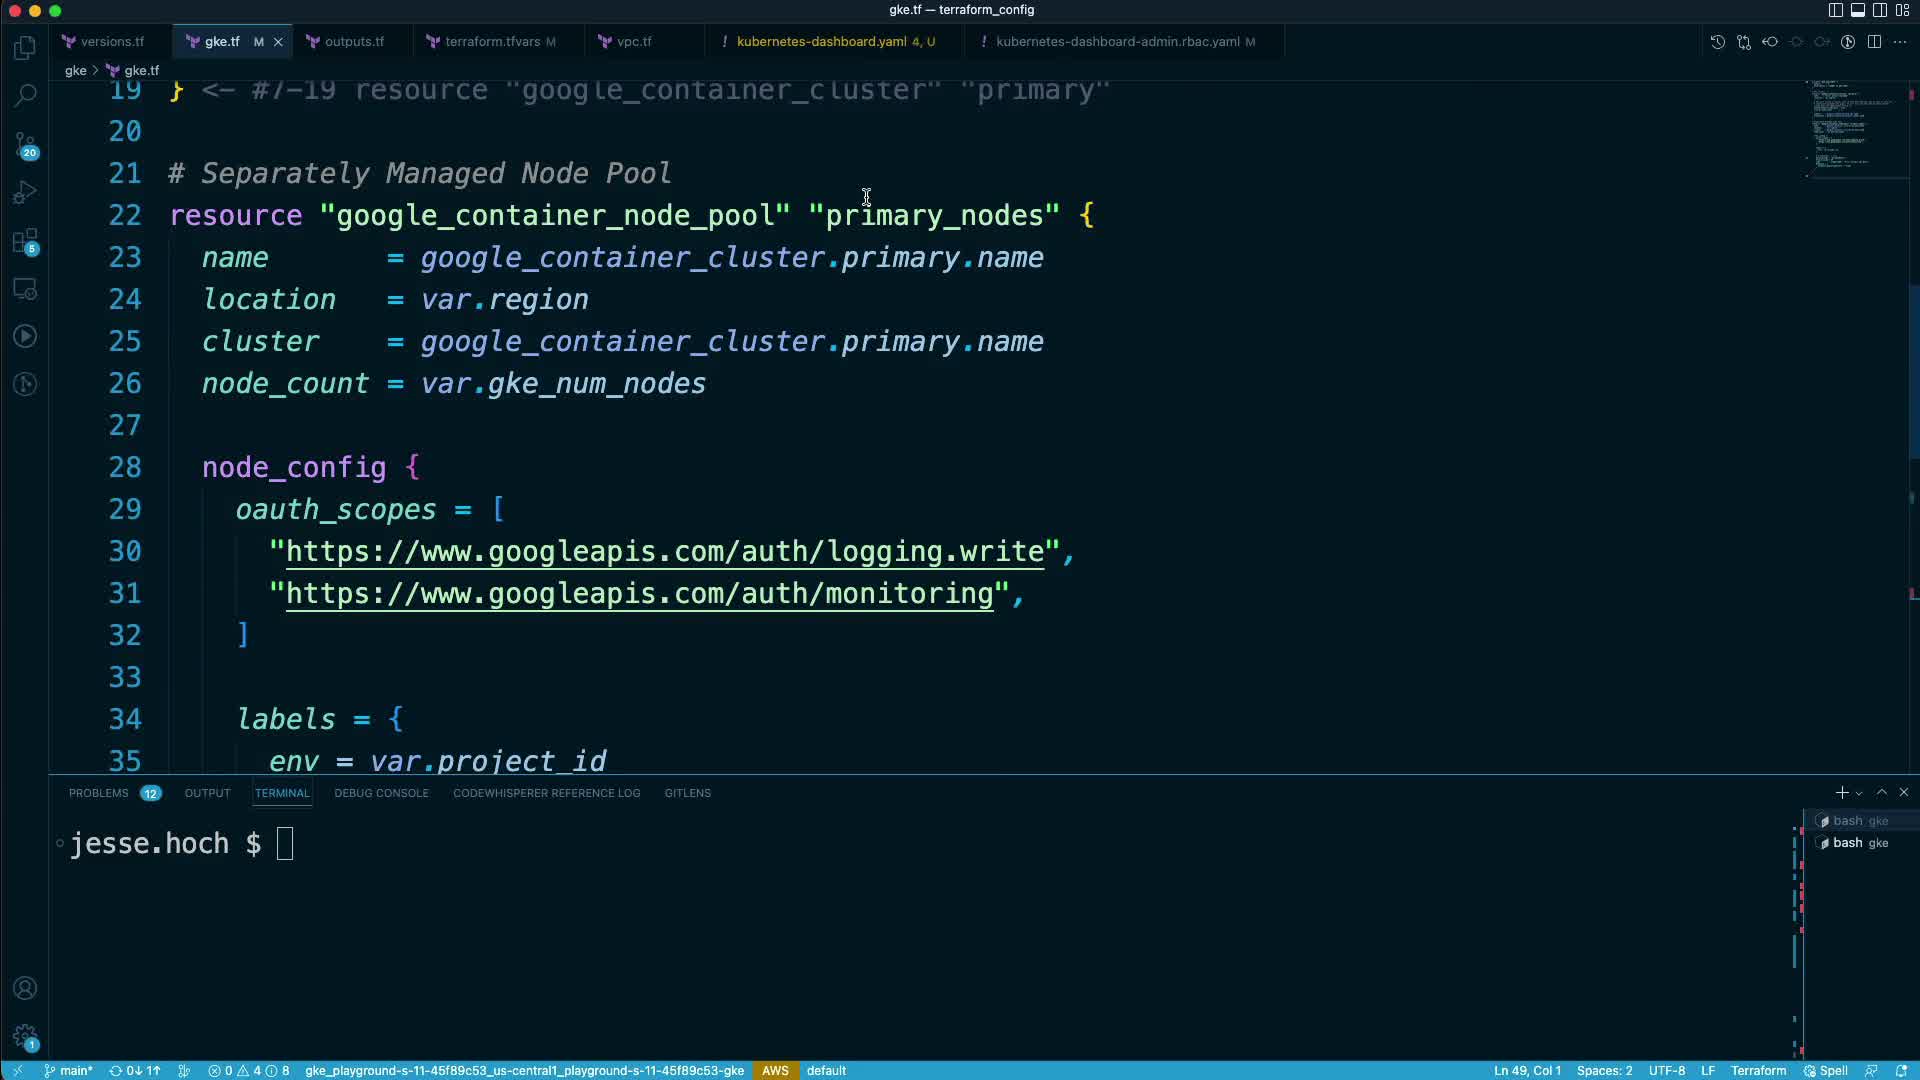Click the Terraform language mode button
Image resolution: width=1920 pixels, height=1080 pixels.
(1758, 1070)
